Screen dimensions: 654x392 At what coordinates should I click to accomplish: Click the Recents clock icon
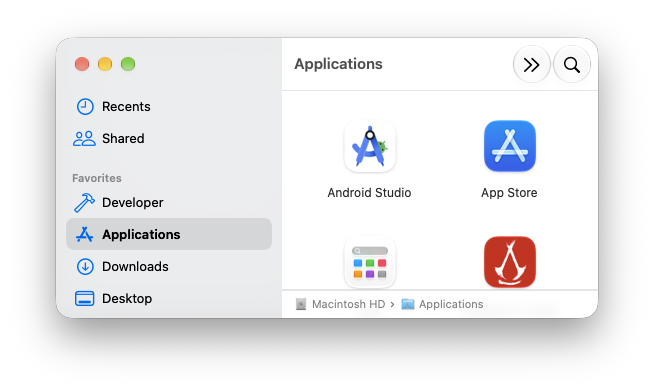[85, 107]
